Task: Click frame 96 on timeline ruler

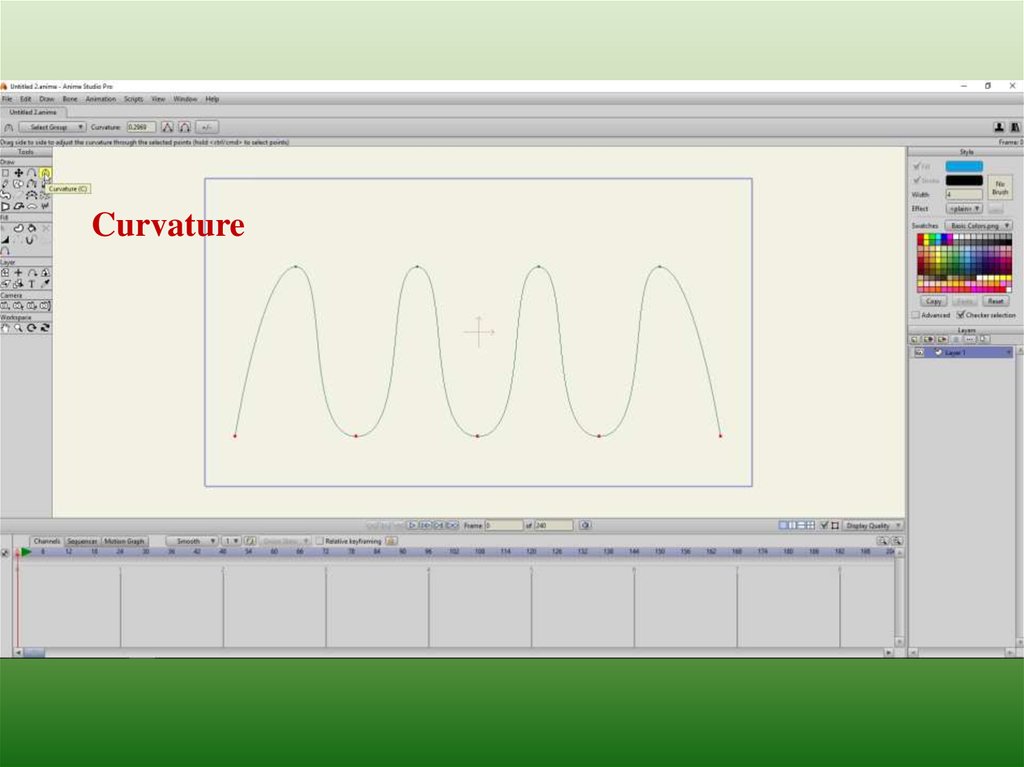Action: point(428,552)
